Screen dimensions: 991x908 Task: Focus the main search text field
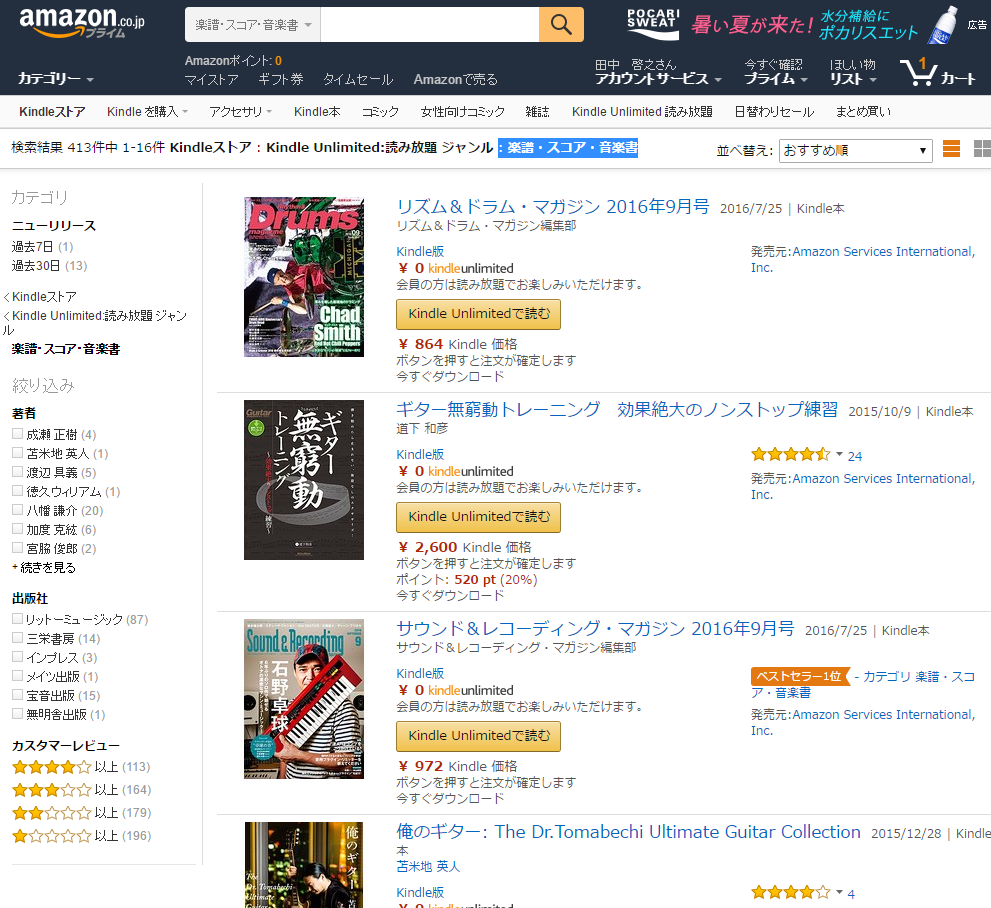tap(430, 25)
